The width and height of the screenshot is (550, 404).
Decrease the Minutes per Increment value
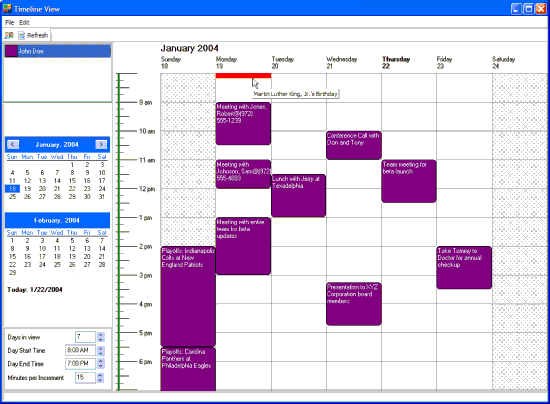click(101, 380)
